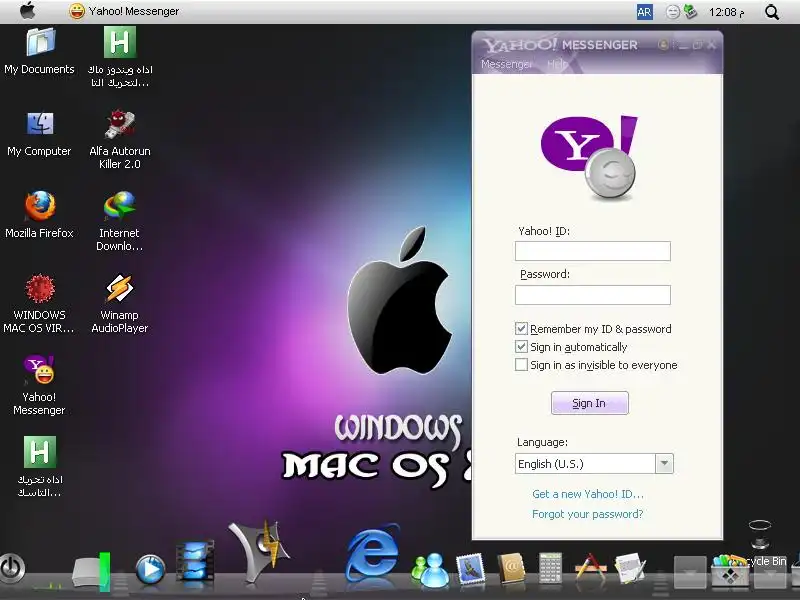Click the green network tray icon
800x600 pixels.
[690, 11]
